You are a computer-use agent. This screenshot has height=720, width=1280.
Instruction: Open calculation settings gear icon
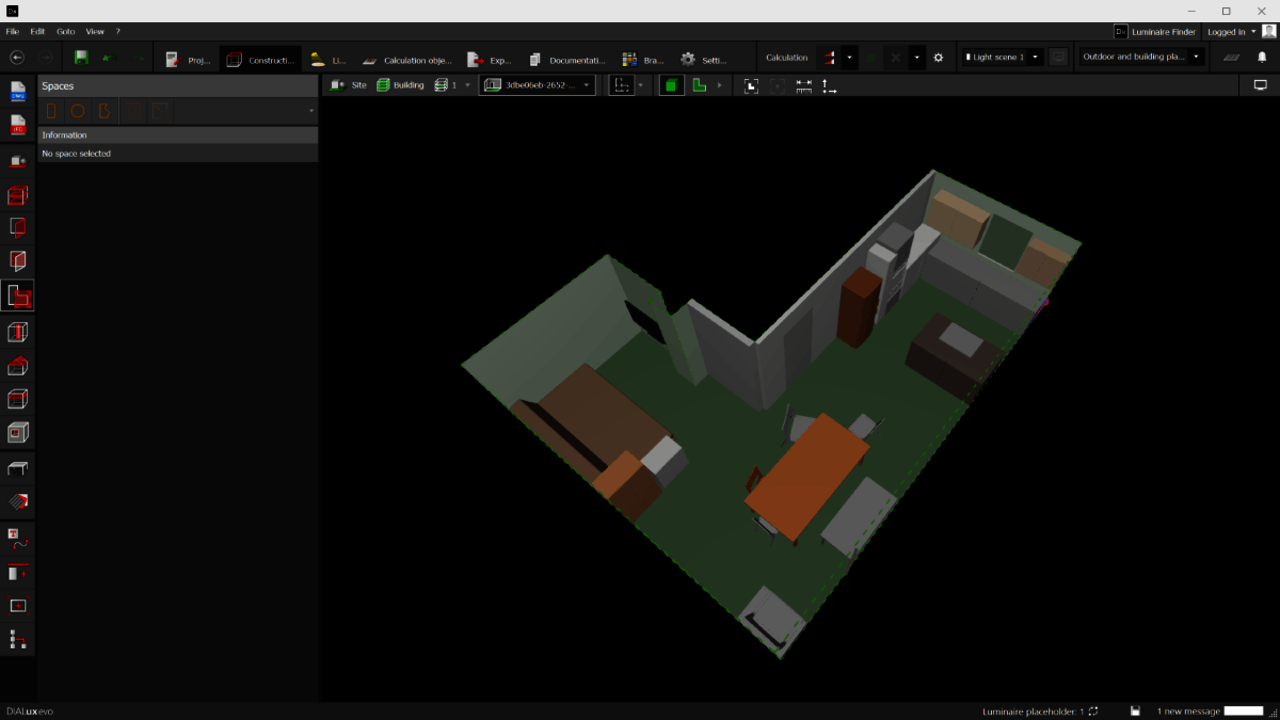[x=938, y=58]
